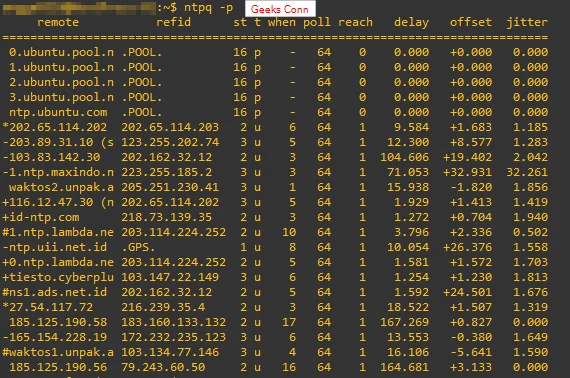Click delay value 1.929
Screen dimensions: 570x378
[412, 202]
